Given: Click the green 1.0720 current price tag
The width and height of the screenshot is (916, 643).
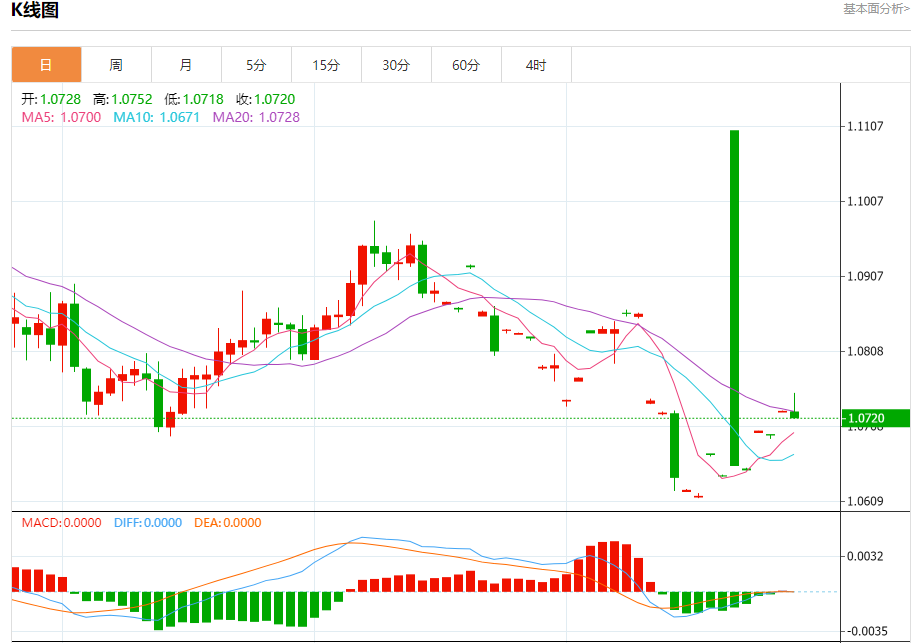Looking at the screenshot, I should [x=876, y=418].
